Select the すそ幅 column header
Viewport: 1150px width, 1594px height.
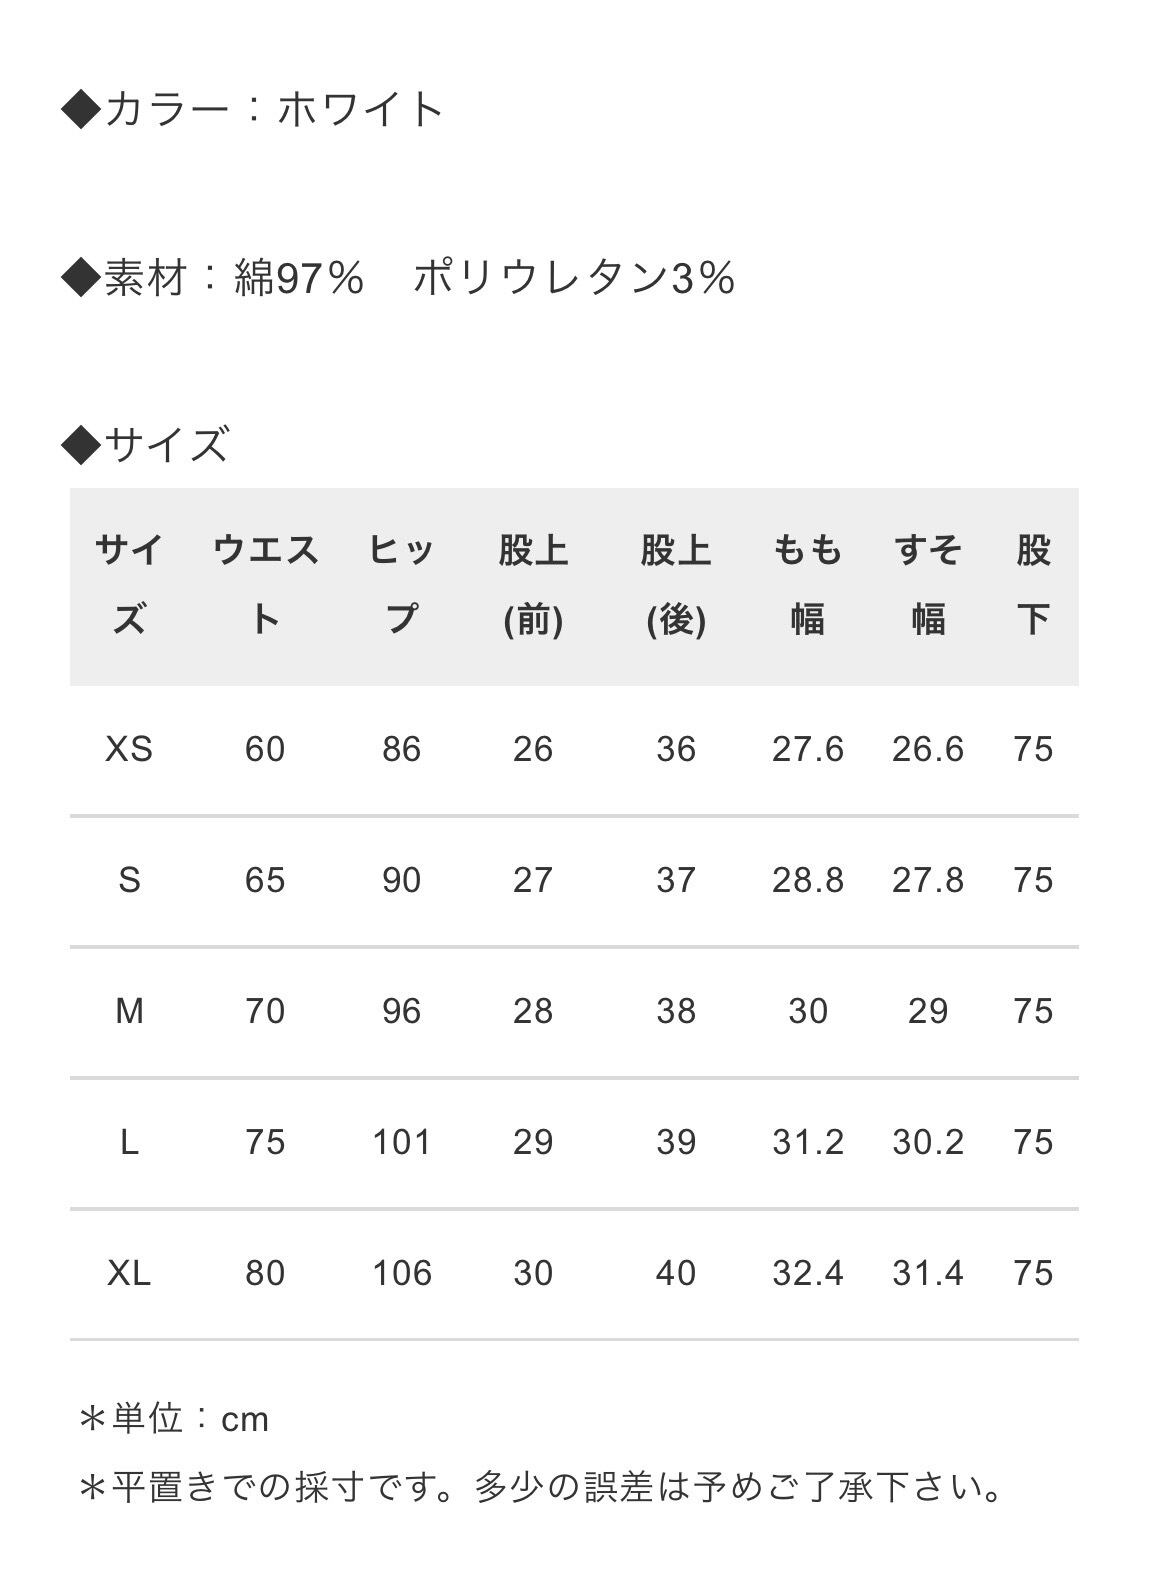(x=928, y=584)
